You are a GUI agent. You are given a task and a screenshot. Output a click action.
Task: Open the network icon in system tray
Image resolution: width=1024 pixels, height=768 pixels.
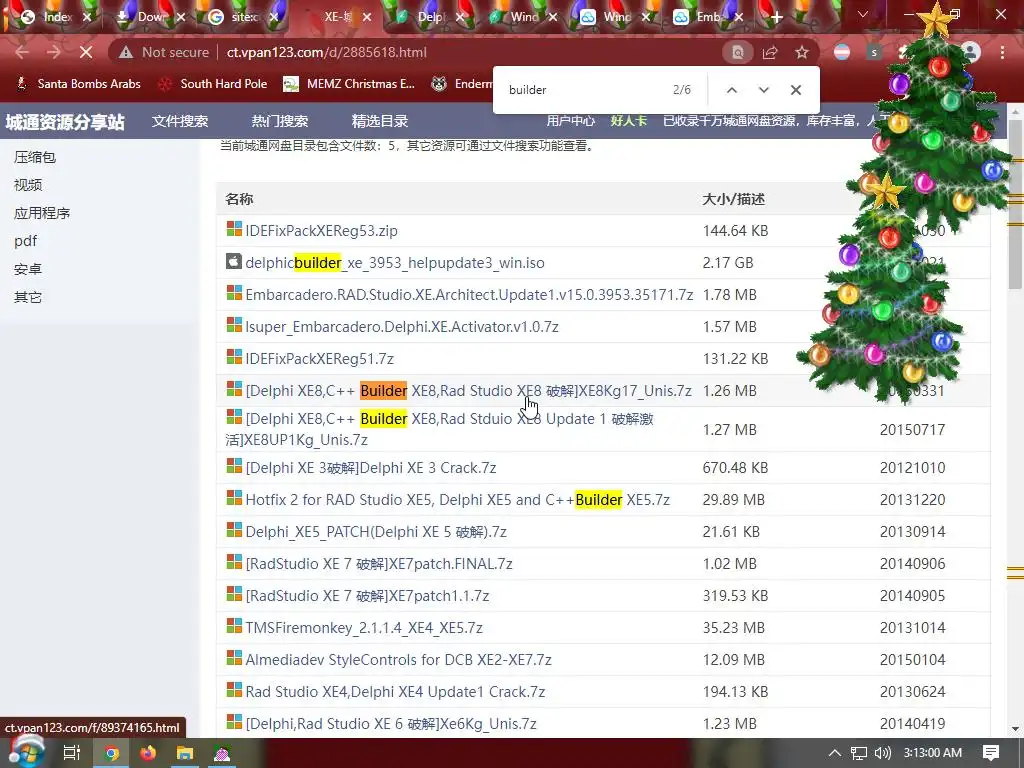[x=859, y=753]
